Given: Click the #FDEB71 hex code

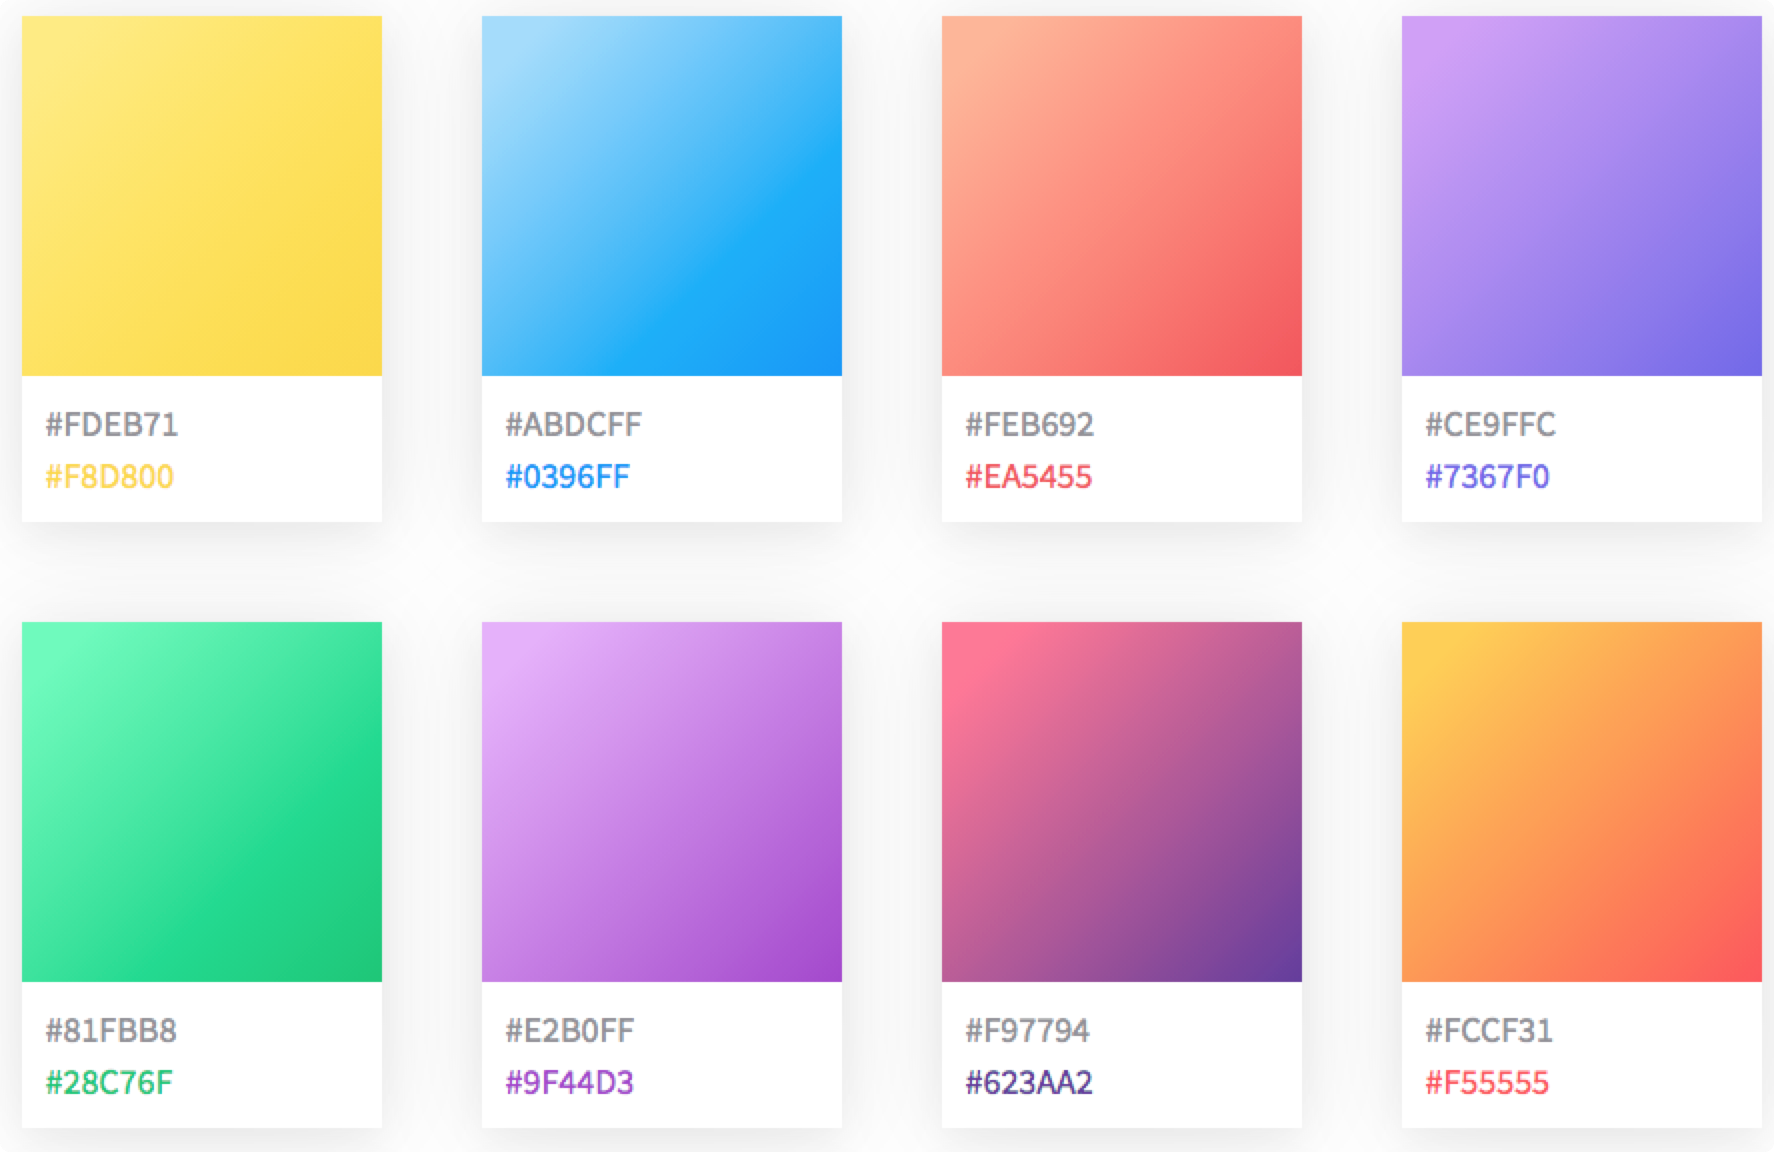Looking at the screenshot, I should [x=112, y=425].
